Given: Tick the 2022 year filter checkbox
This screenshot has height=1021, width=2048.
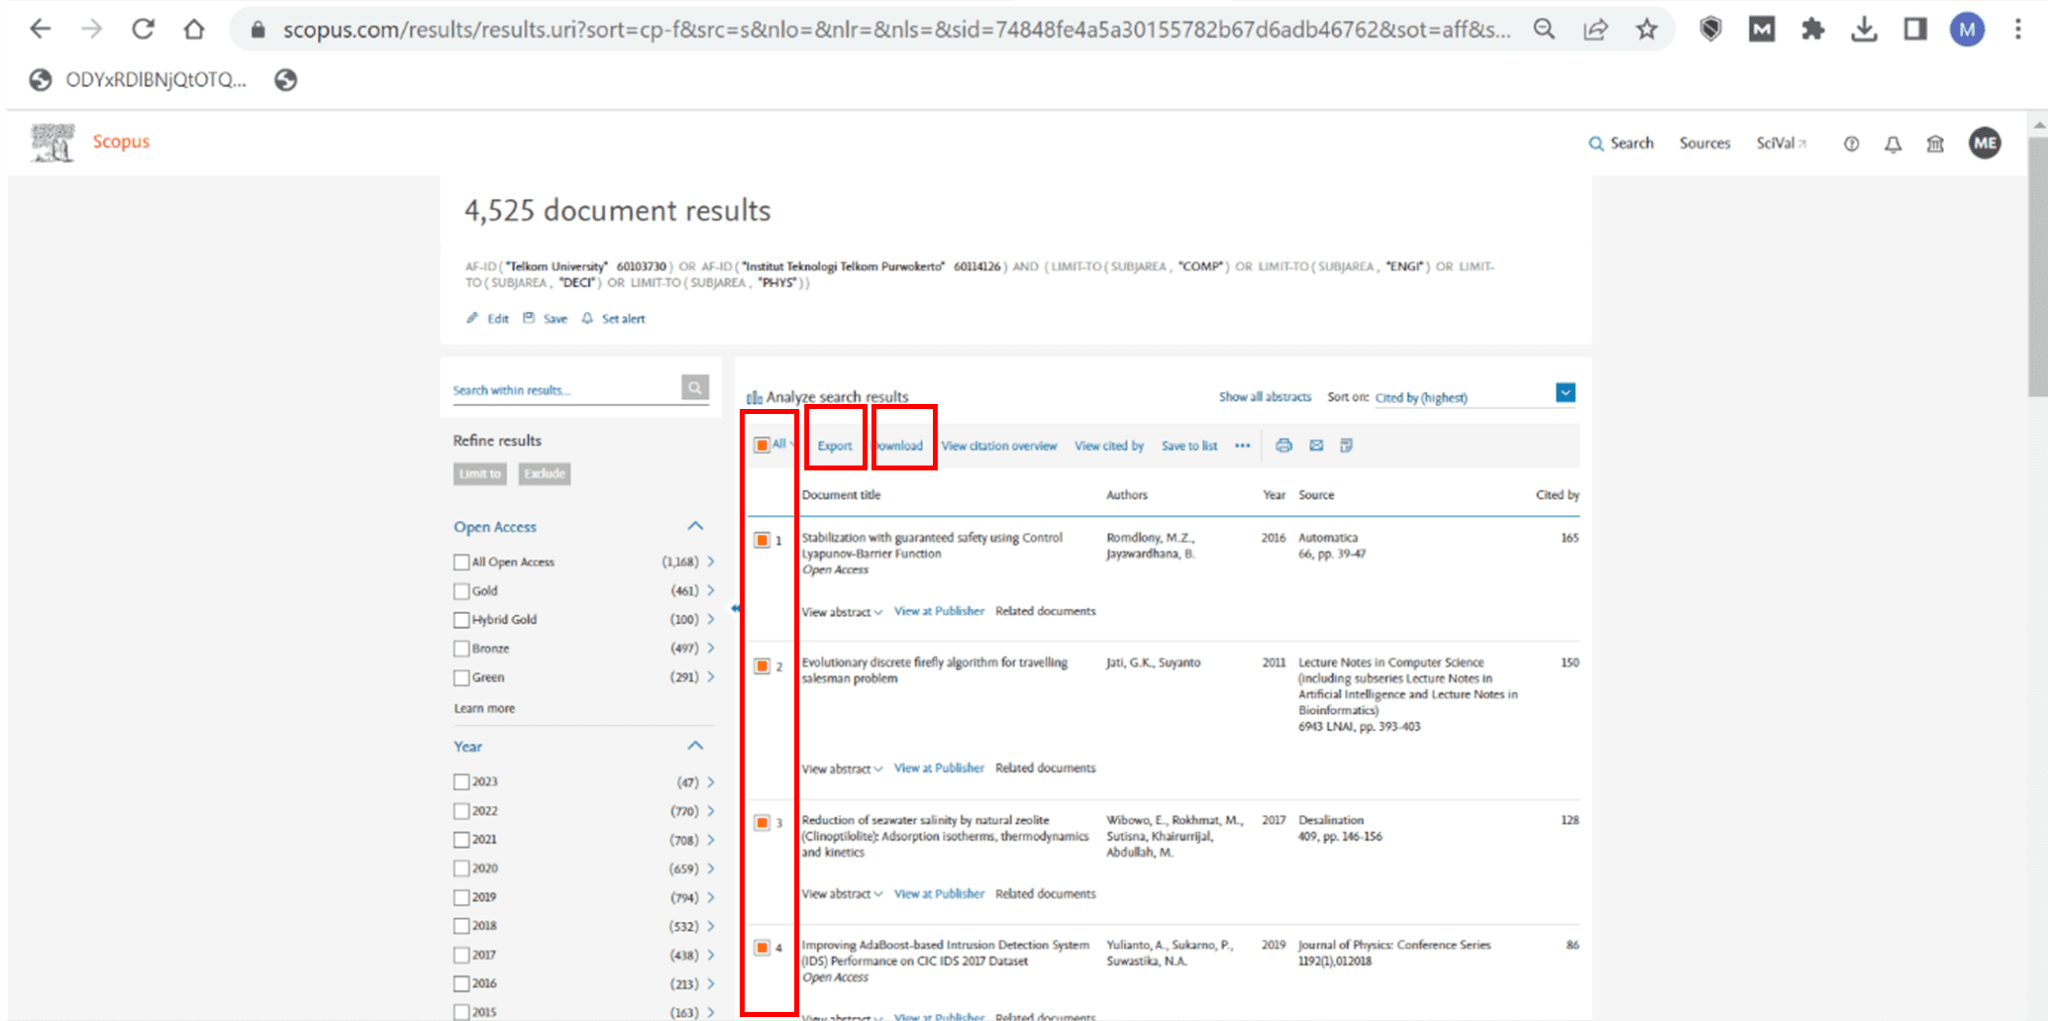Looking at the screenshot, I should 461,811.
